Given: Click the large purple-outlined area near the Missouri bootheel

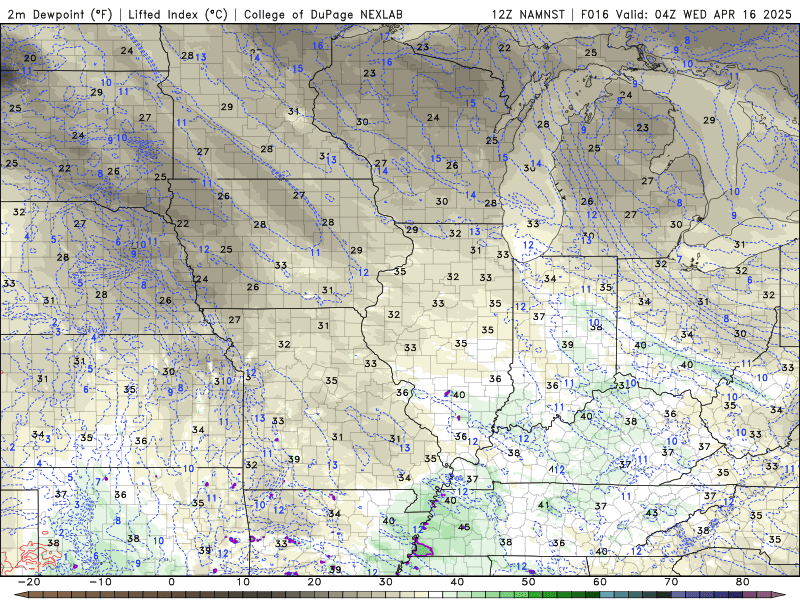Looking at the screenshot, I should pos(423,548).
